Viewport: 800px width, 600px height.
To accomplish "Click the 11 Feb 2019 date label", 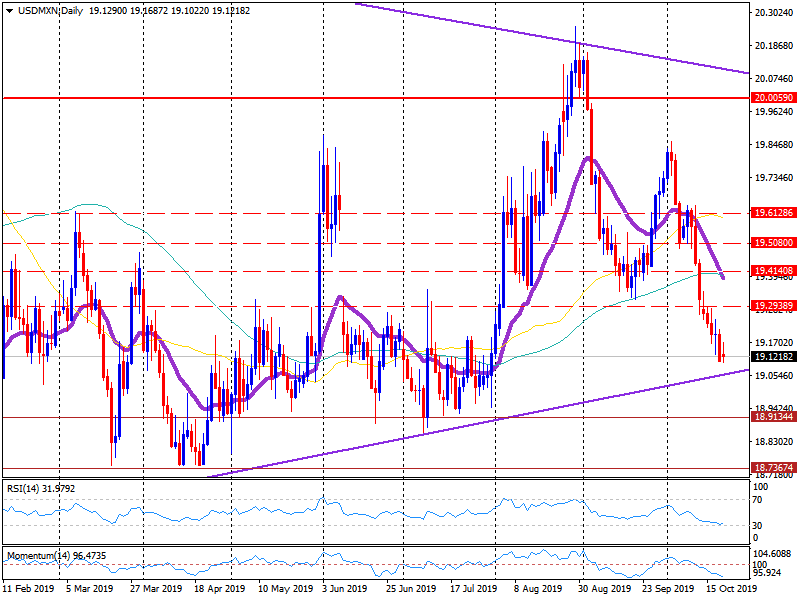I will (x=30, y=591).
